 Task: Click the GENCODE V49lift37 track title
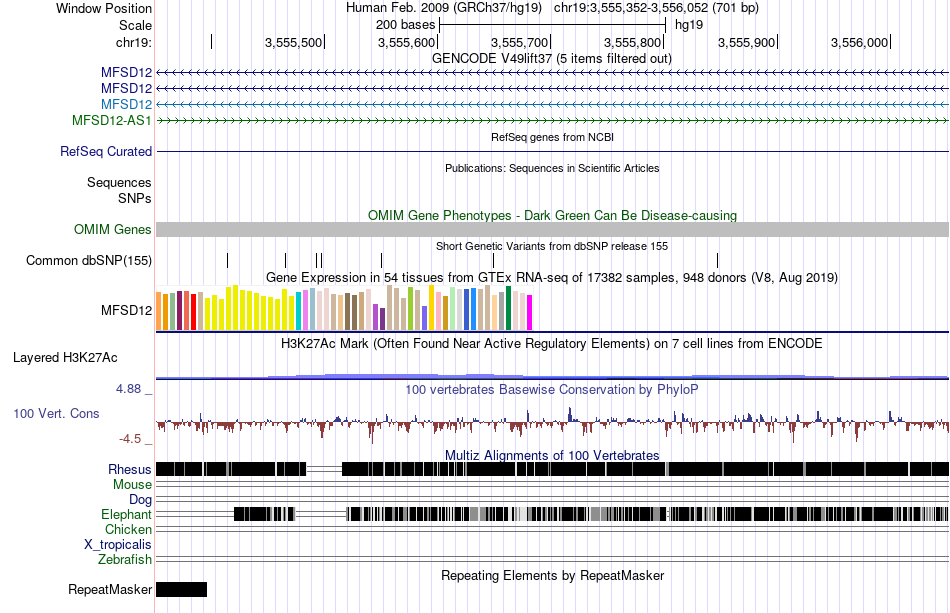(x=551, y=59)
